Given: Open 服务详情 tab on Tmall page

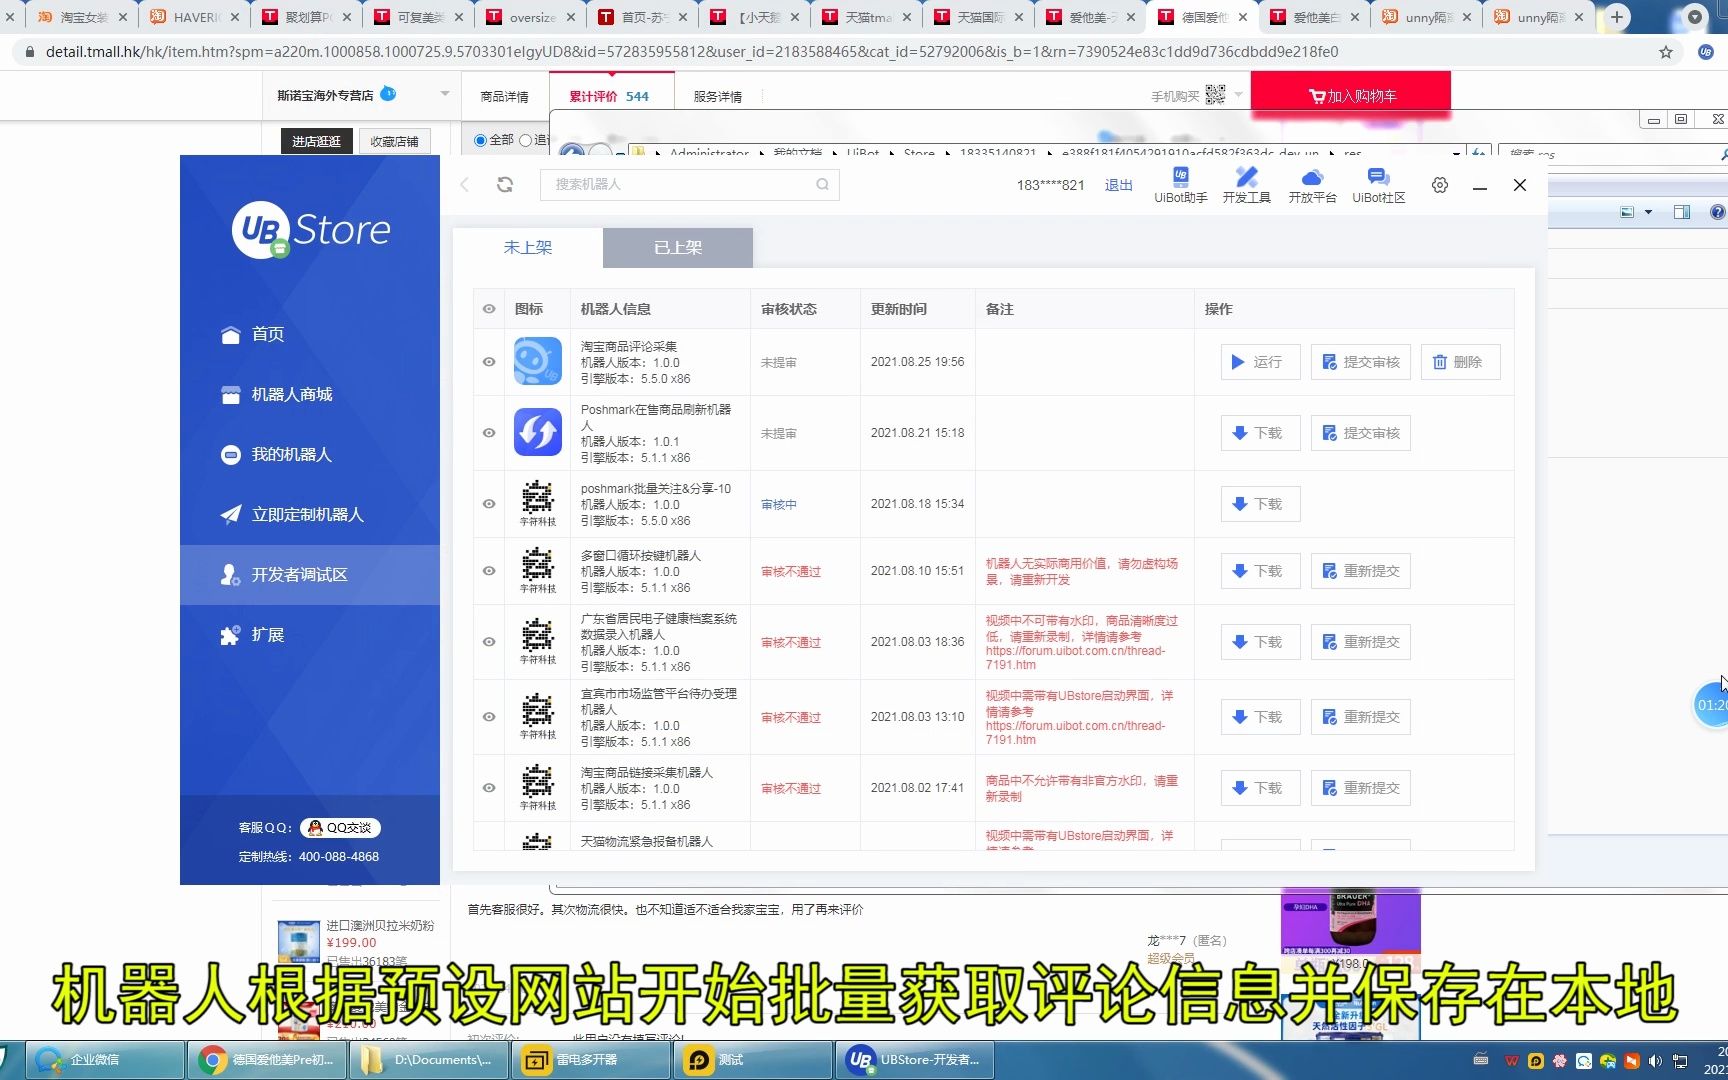Looking at the screenshot, I should [x=718, y=97].
